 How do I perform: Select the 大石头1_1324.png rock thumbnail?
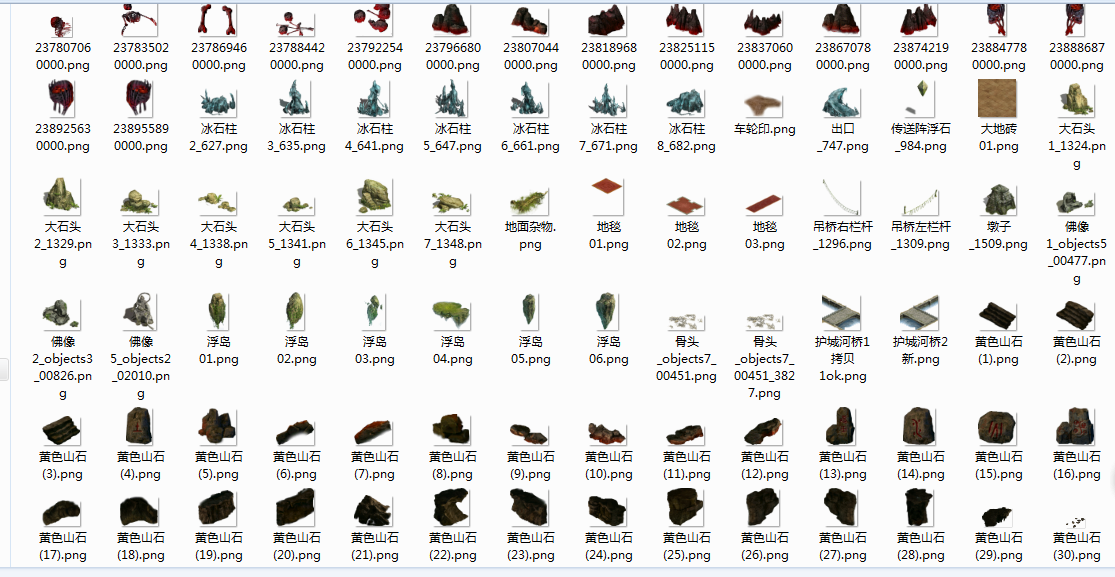click(x=1077, y=99)
